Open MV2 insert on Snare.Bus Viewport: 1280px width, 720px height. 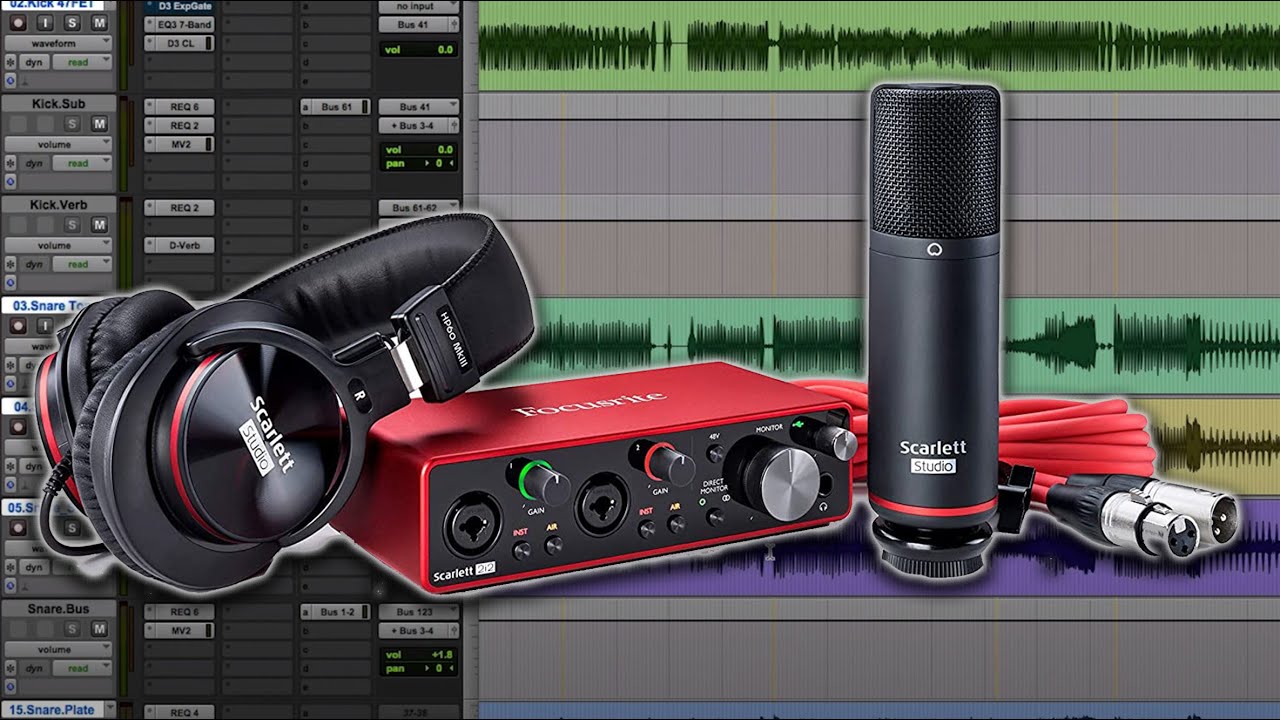click(179, 630)
